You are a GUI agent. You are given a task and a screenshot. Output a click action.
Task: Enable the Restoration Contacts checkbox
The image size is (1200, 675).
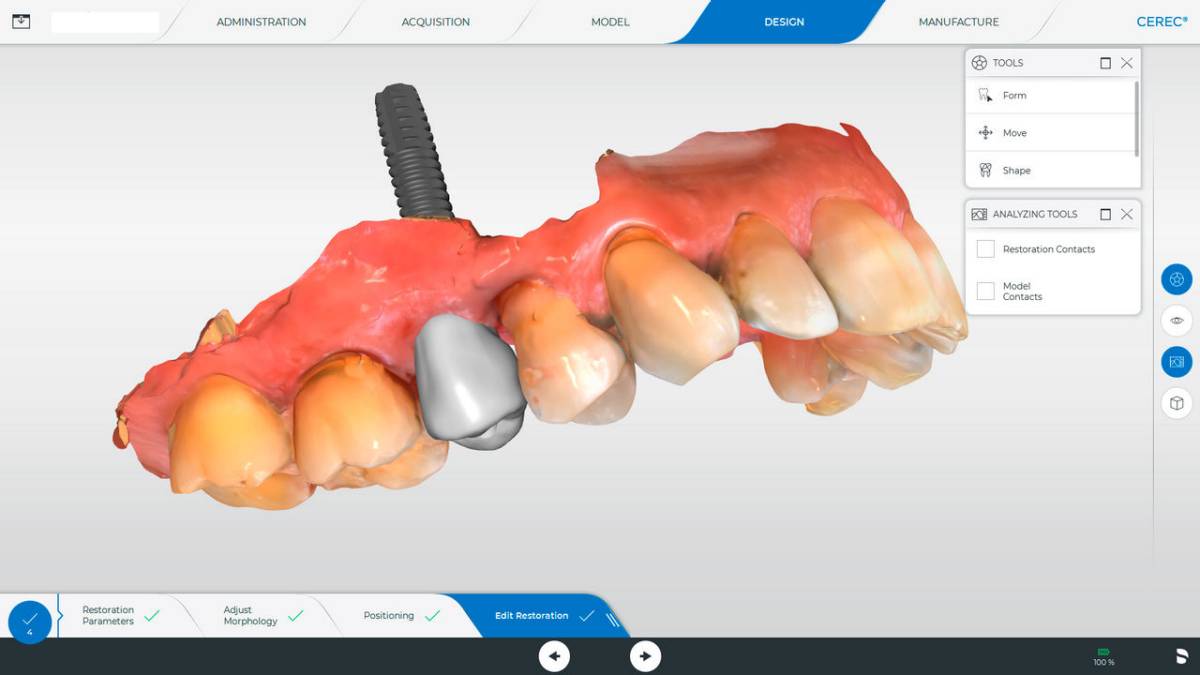click(985, 249)
